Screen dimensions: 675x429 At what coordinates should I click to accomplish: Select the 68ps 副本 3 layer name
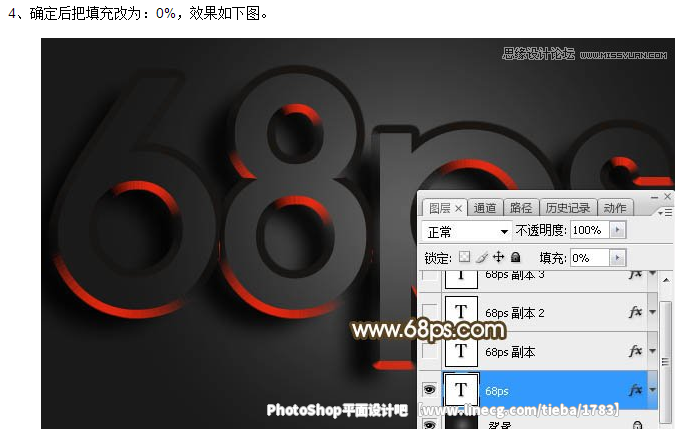pos(515,275)
